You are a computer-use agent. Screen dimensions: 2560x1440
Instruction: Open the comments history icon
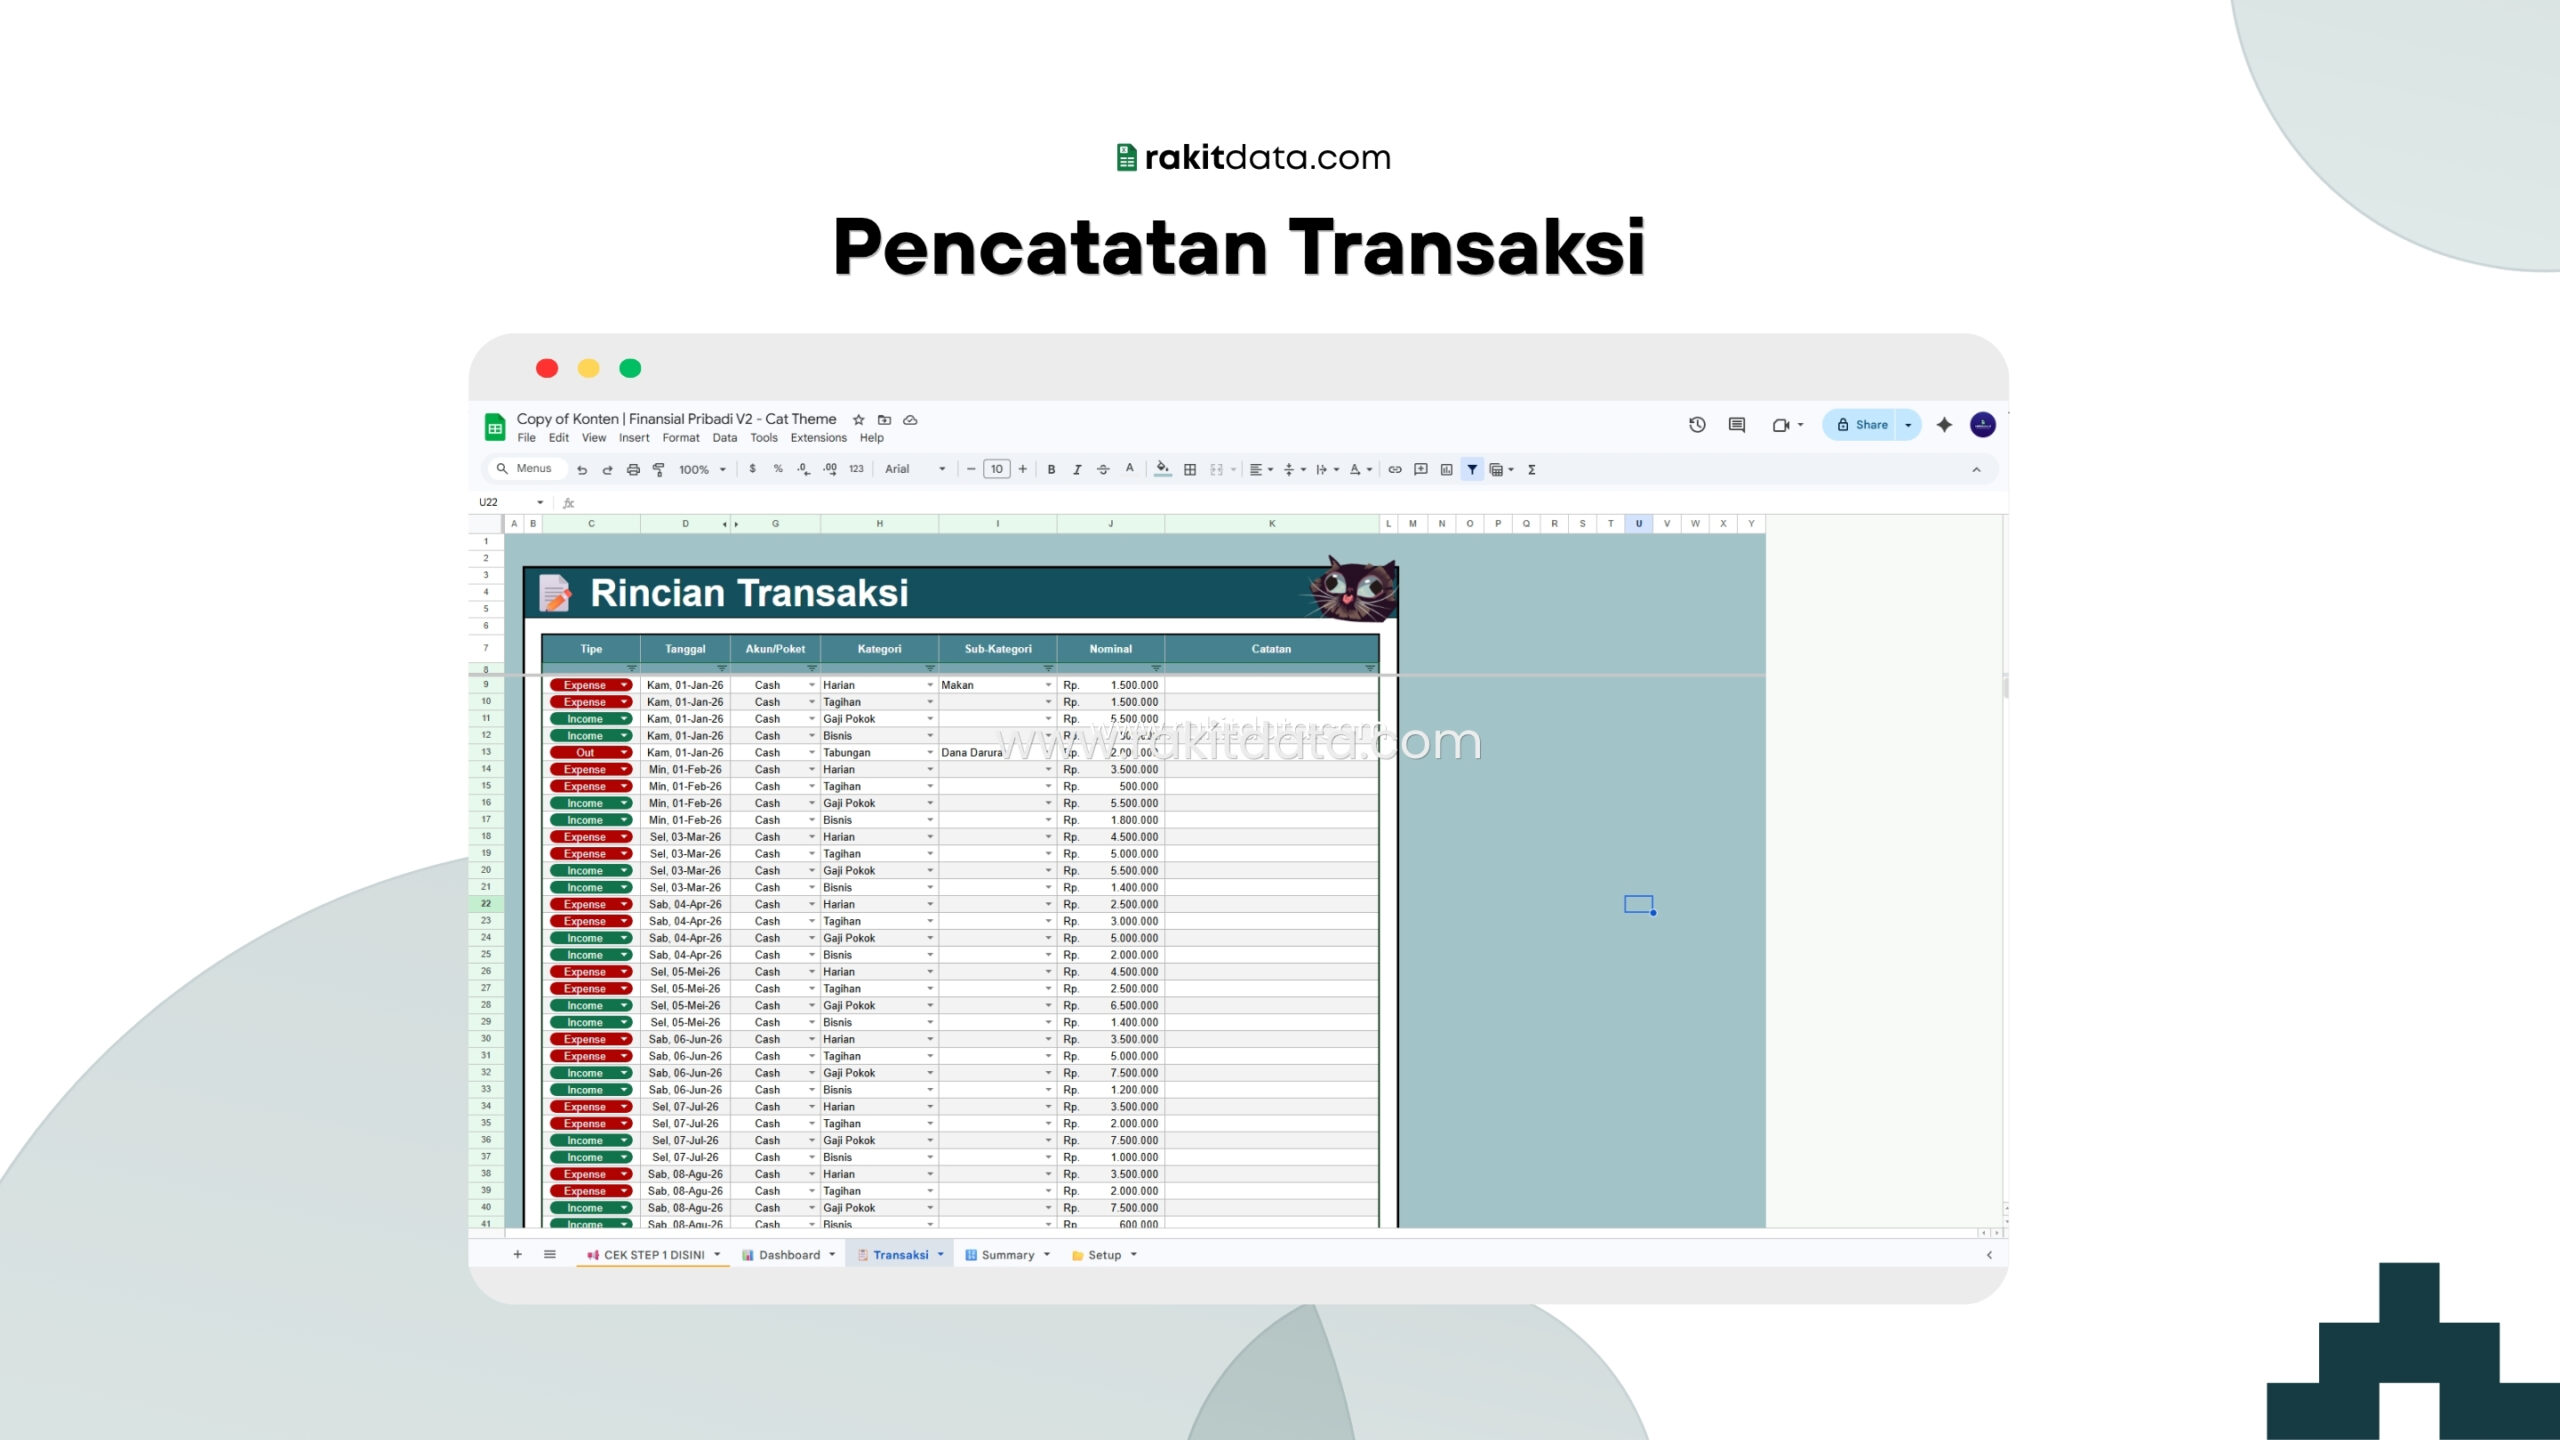(x=1737, y=425)
